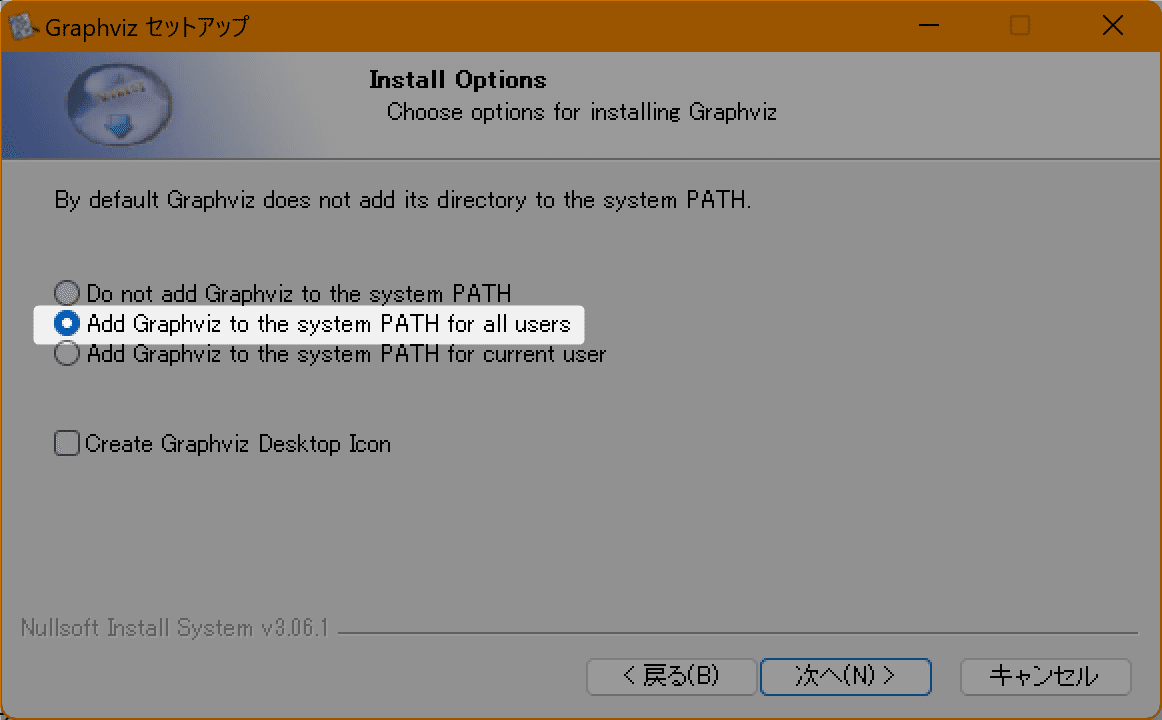Click the highlighted all-users option label text
The image size is (1162, 720).
330,324
